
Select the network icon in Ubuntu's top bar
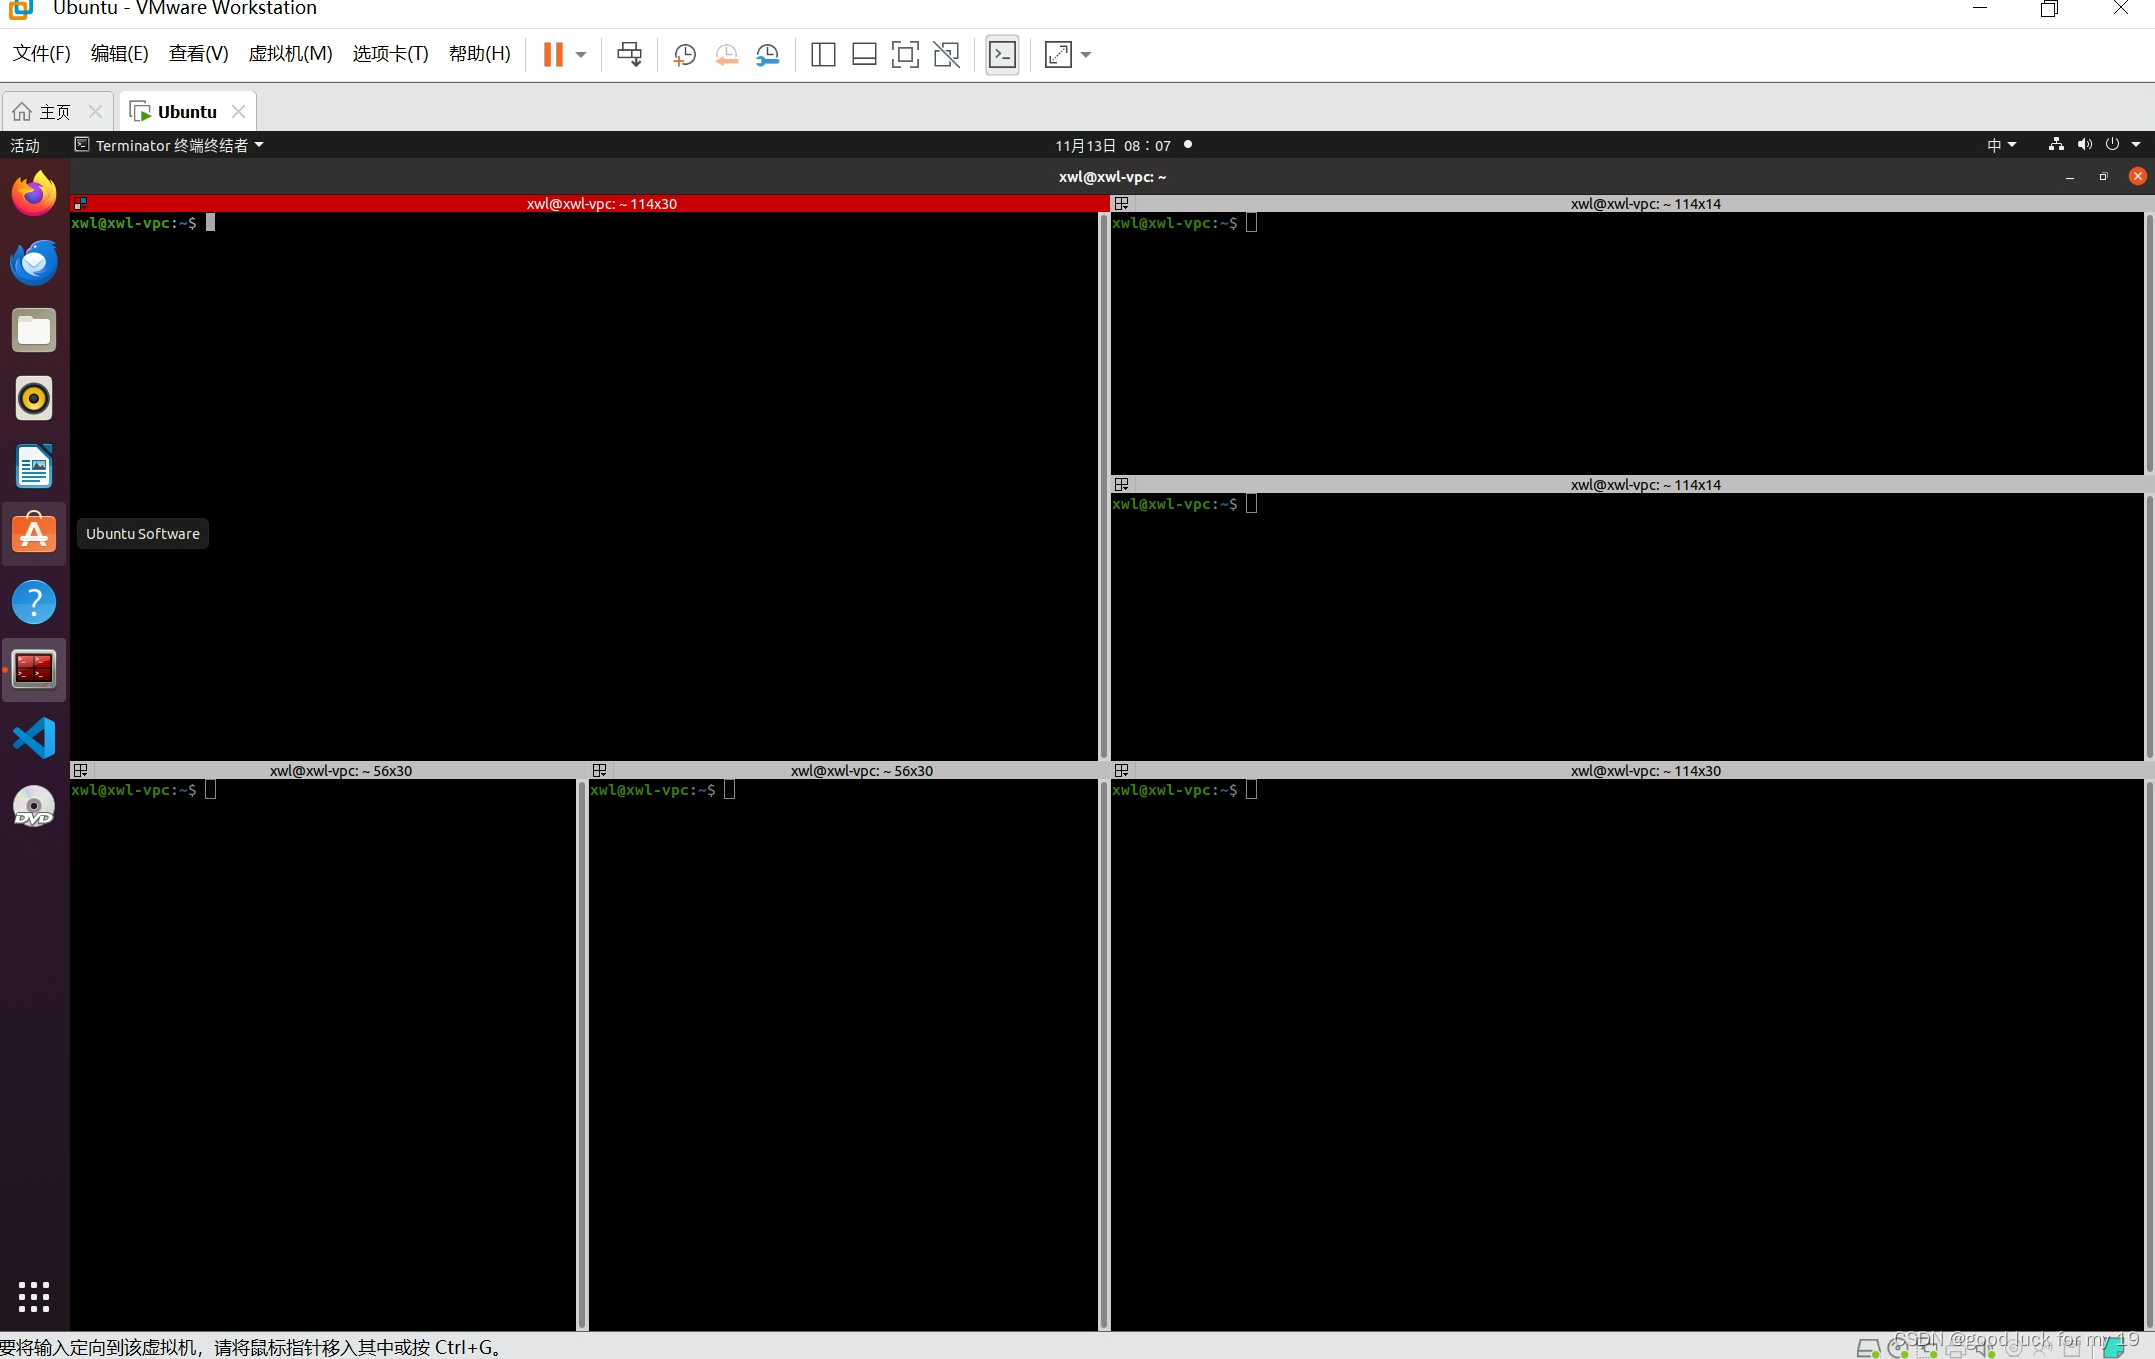tap(2055, 145)
